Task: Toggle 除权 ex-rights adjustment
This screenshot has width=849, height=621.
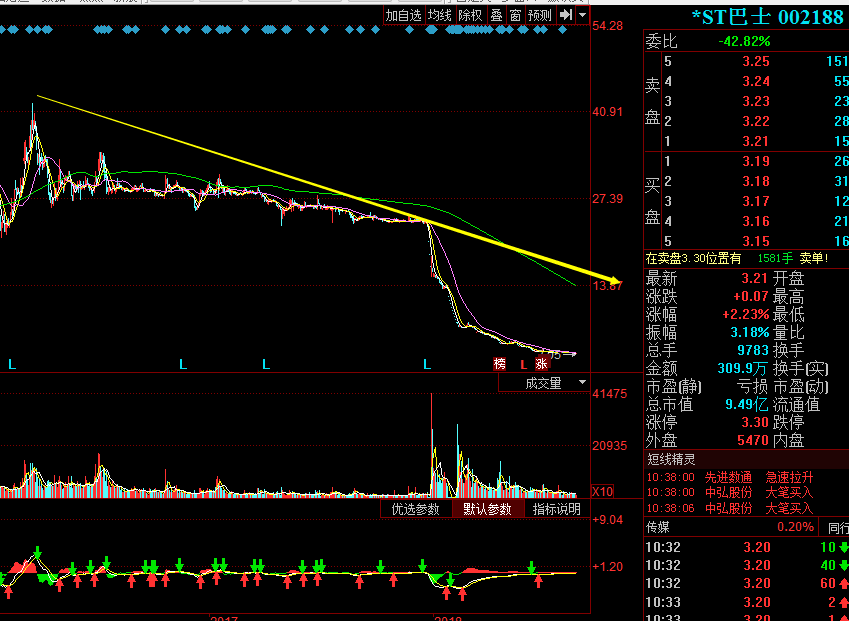Action: tap(470, 15)
